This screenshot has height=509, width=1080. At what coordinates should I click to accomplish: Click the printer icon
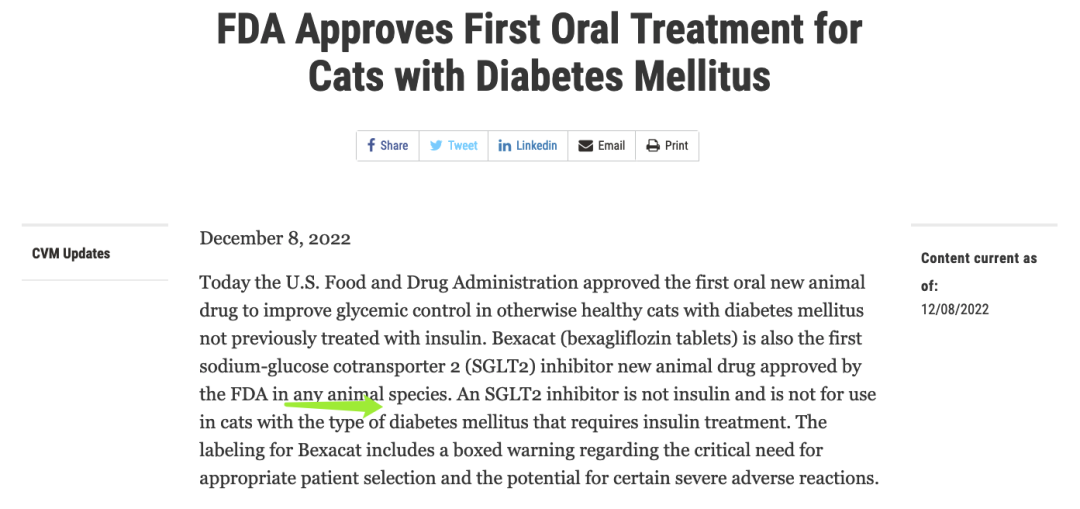click(x=653, y=146)
